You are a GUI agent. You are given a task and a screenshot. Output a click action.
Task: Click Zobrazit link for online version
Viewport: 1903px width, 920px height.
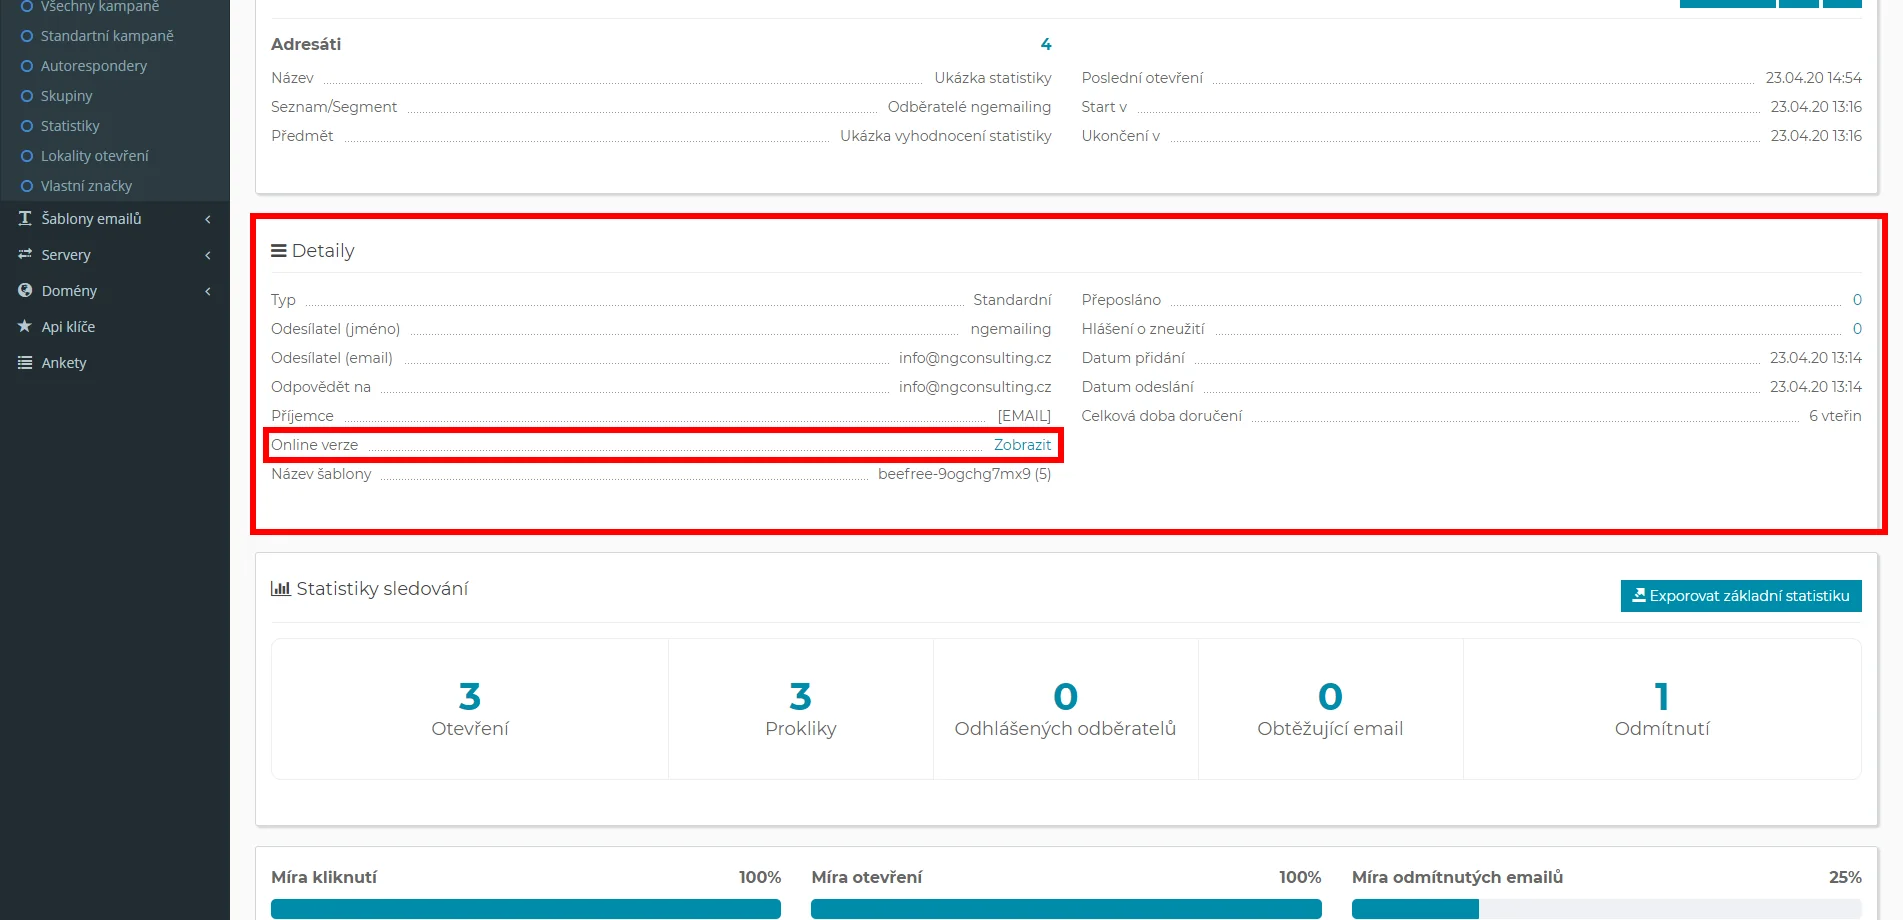[1022, 445]
